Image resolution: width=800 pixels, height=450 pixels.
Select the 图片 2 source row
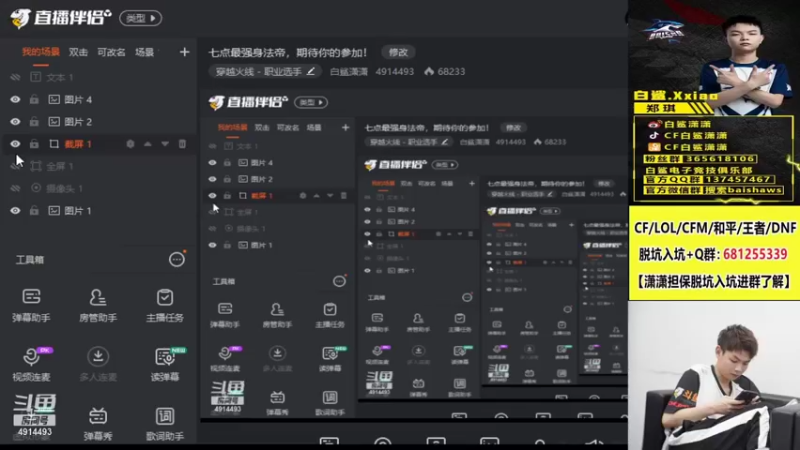99,121
